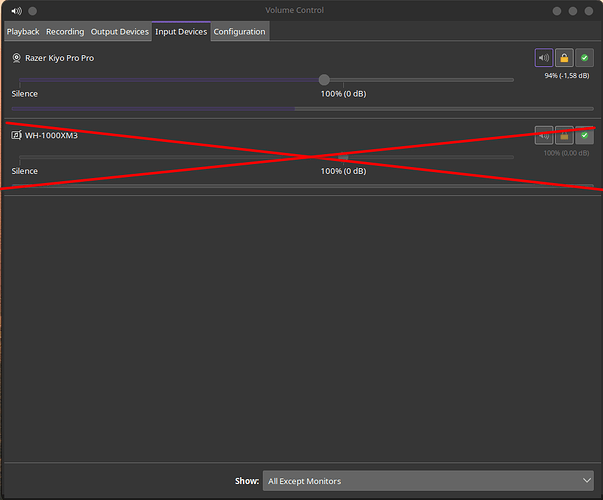The width and height of the screenshot is (603, 500).
Task: Go to the Output Devices tab
Action: point(120,32)
